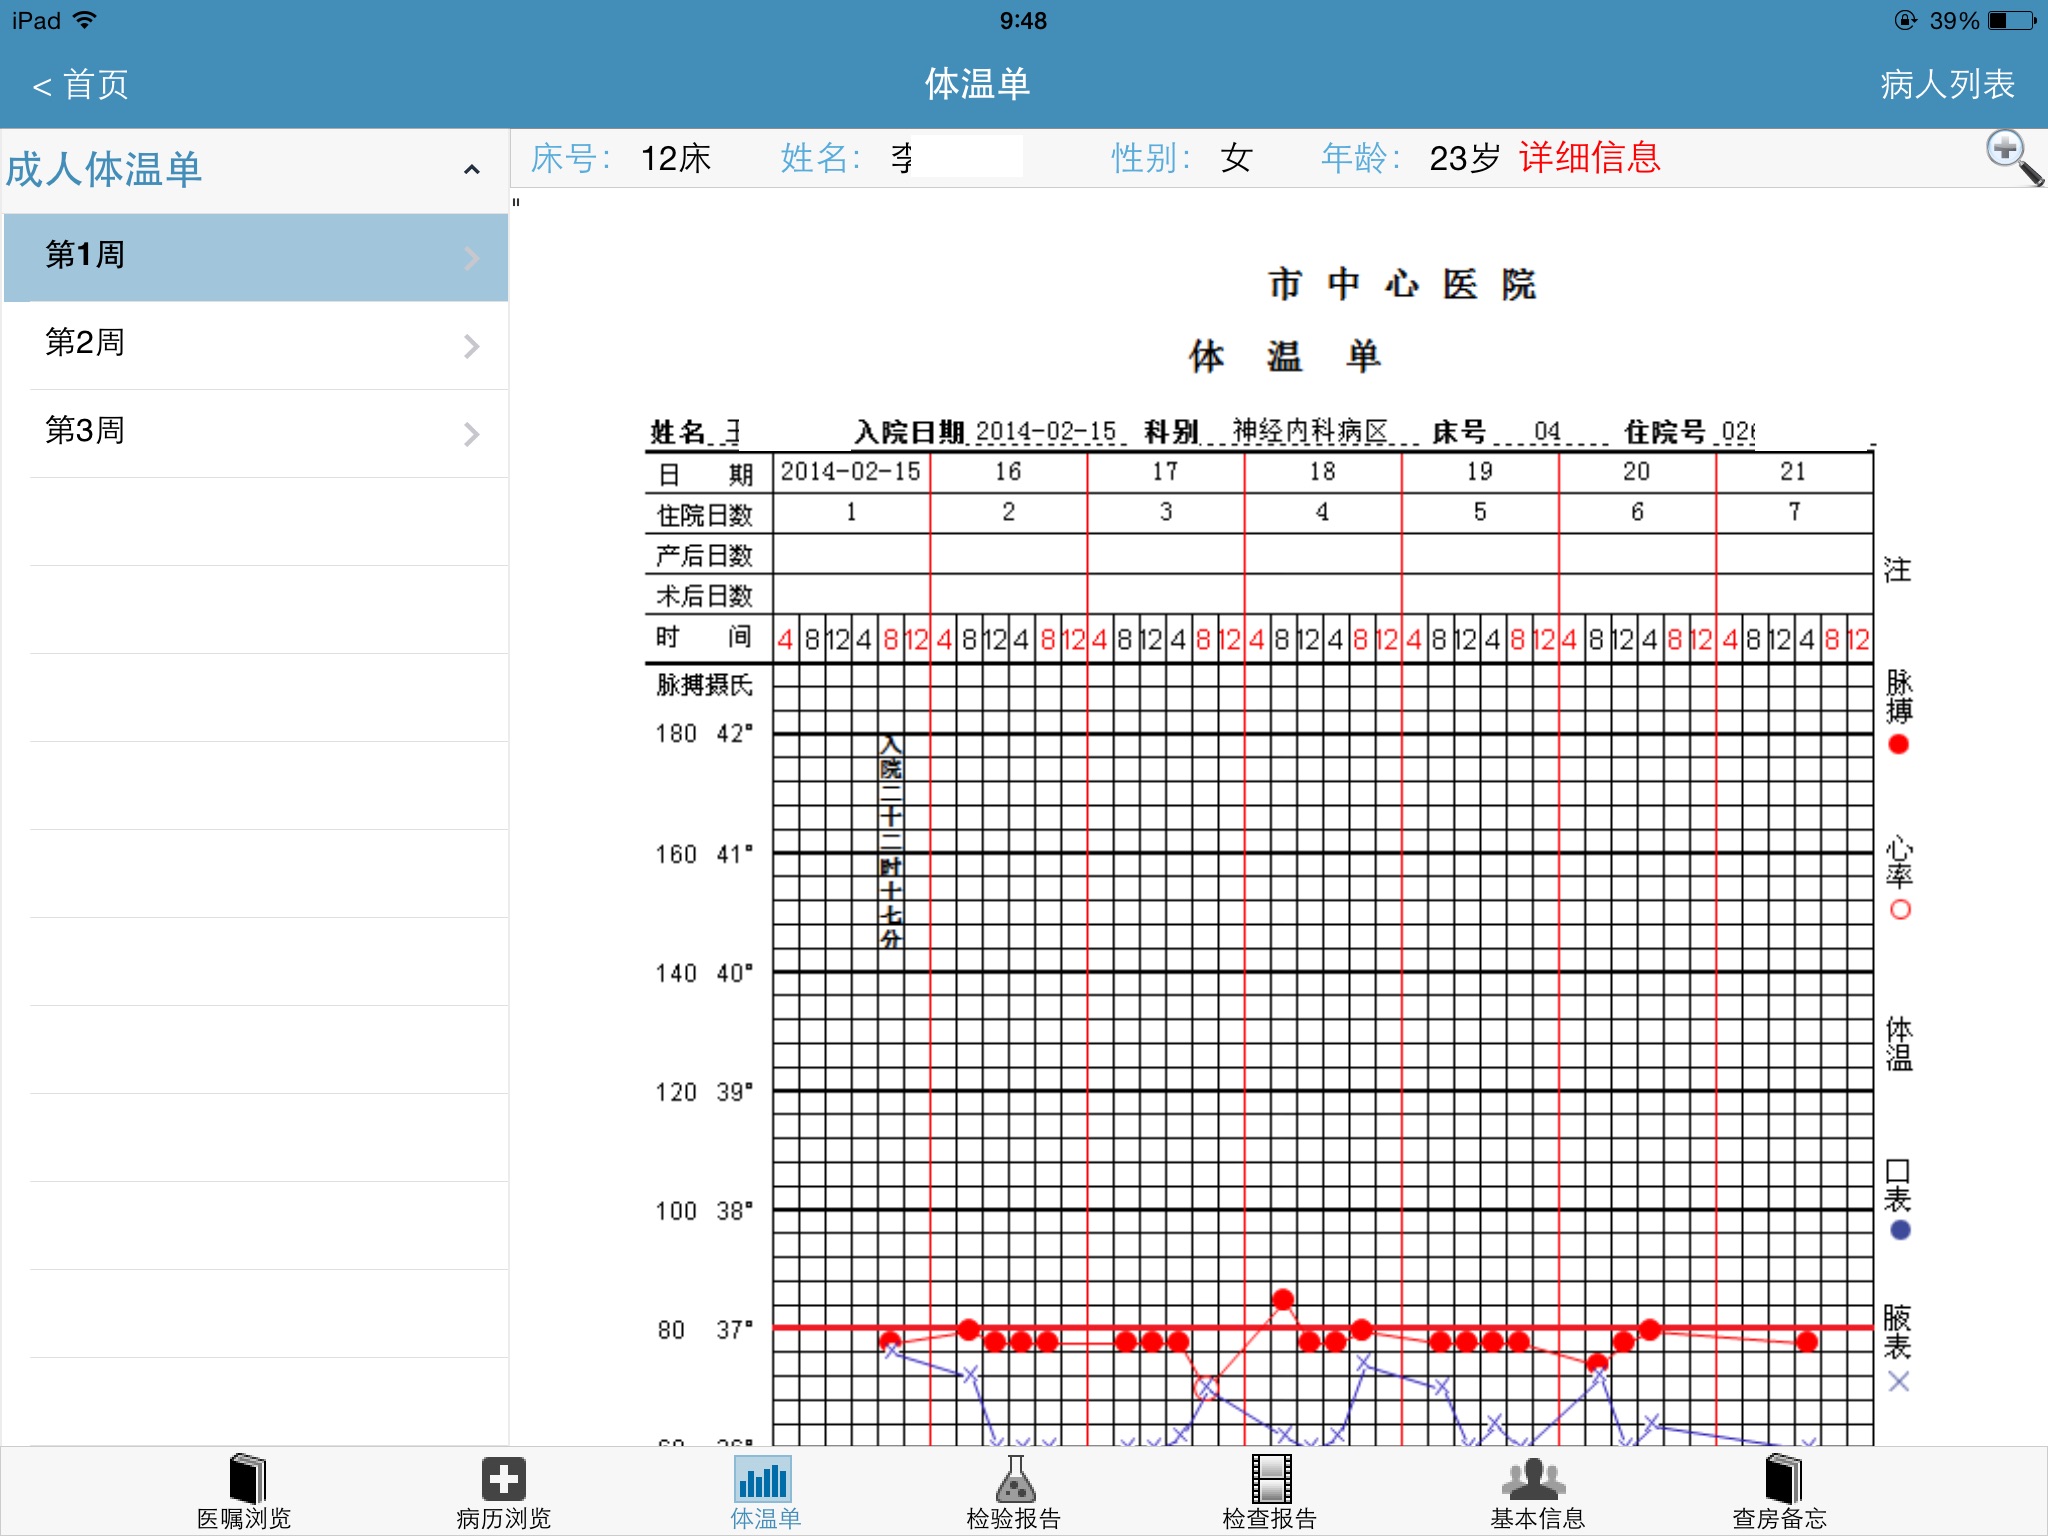Image resolution: width=2048 pixels, height=1536 pixels.
Task: Switch to the 医嘱浏览 tab label
Action: pyautogui.click(x=244, y=1518)
